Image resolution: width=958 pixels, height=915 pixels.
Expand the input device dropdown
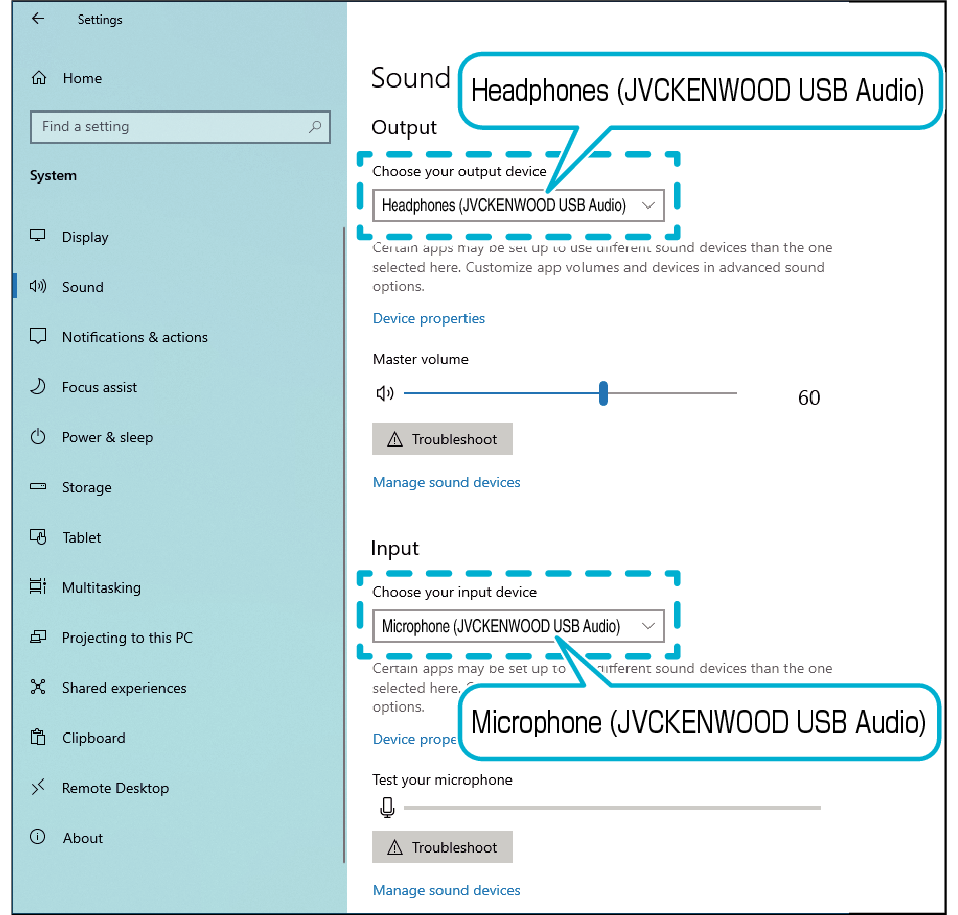tap(519, 626)
